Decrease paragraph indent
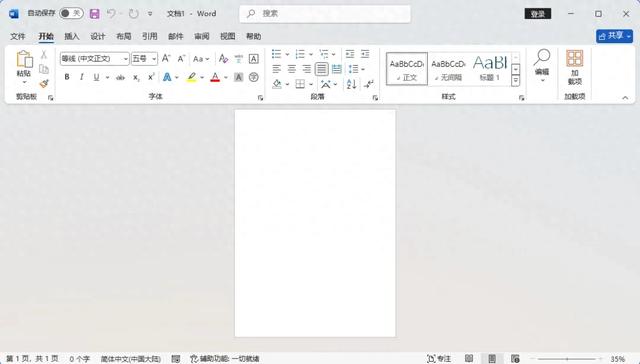Screen dimensions: 640x364 click(x=350, y=54)
